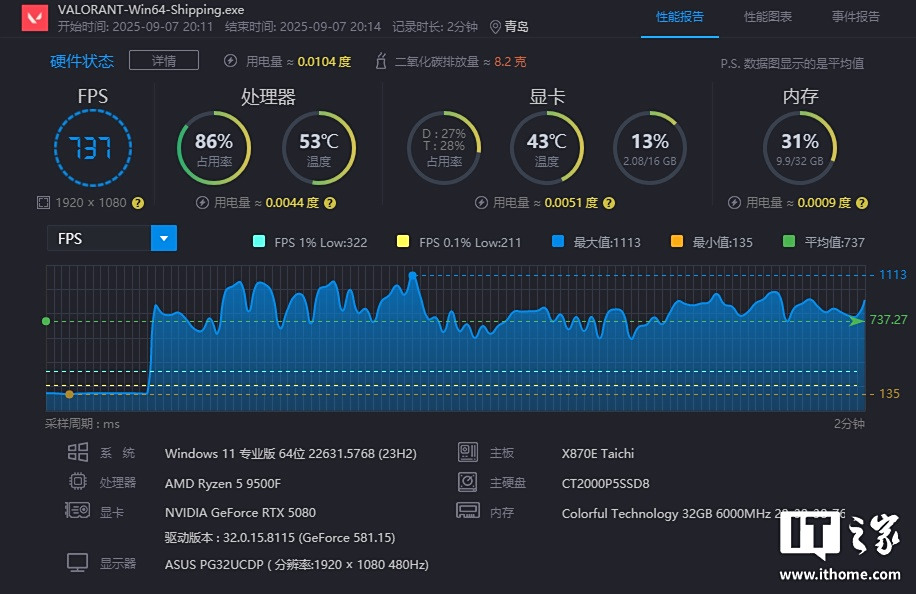The width and height of the screenshot is (916, 594).
Task: Switch to the 事件报告 tab
Action: click(x=856, y=17)
